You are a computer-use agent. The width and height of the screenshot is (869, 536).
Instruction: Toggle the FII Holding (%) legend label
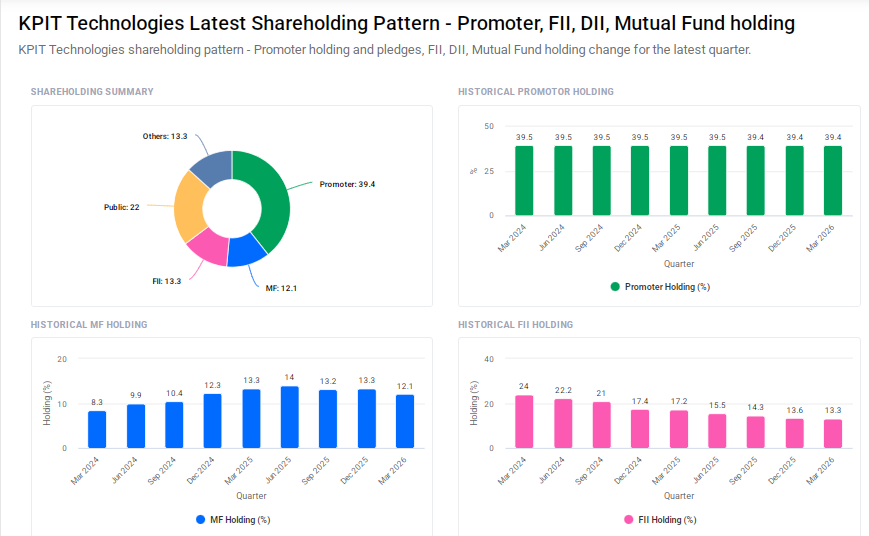[x=667, y=519]
